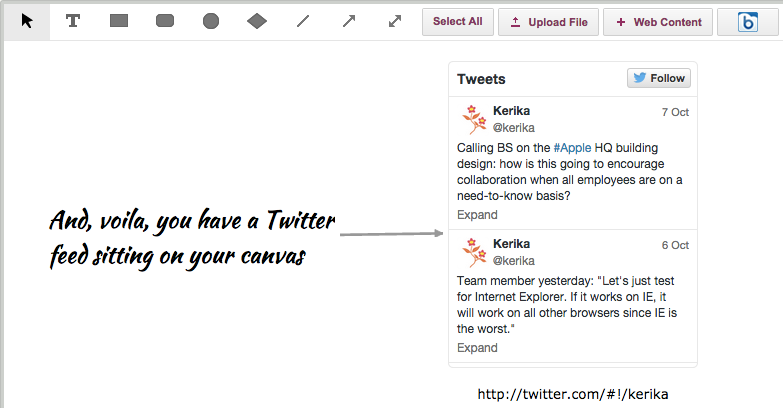Select the Text tool
Screen dimensions: 783x408
click(x=73, y=21)
